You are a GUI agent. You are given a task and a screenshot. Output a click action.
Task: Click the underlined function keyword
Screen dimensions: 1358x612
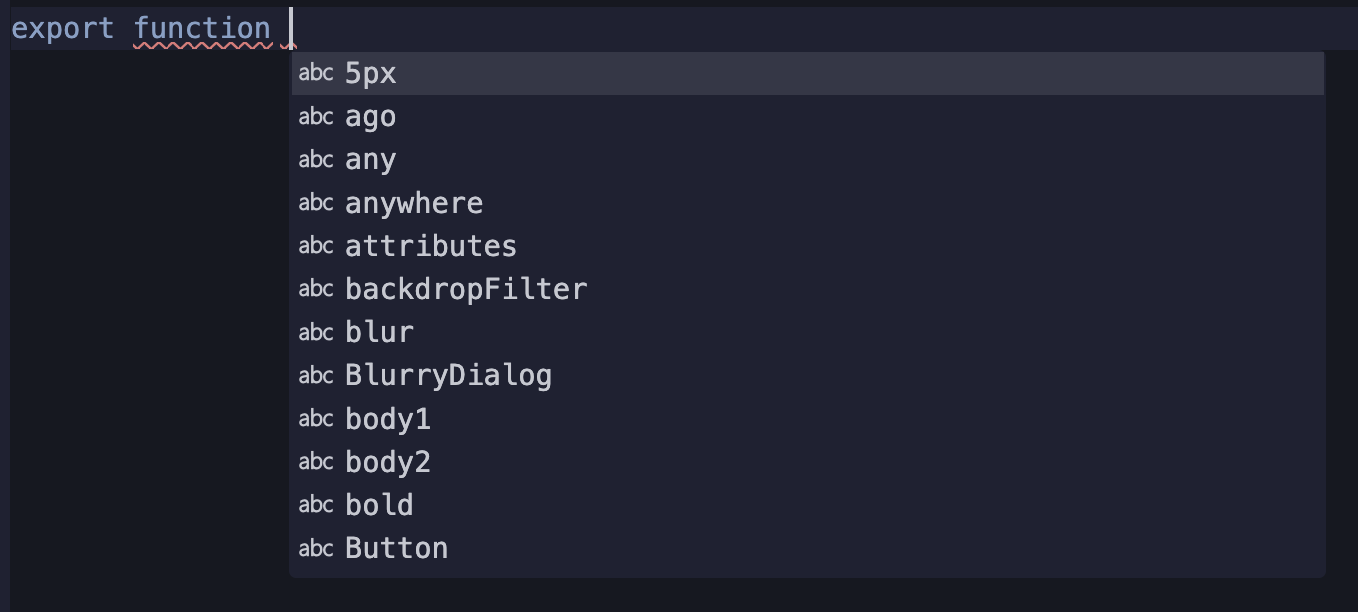(202, 27)
